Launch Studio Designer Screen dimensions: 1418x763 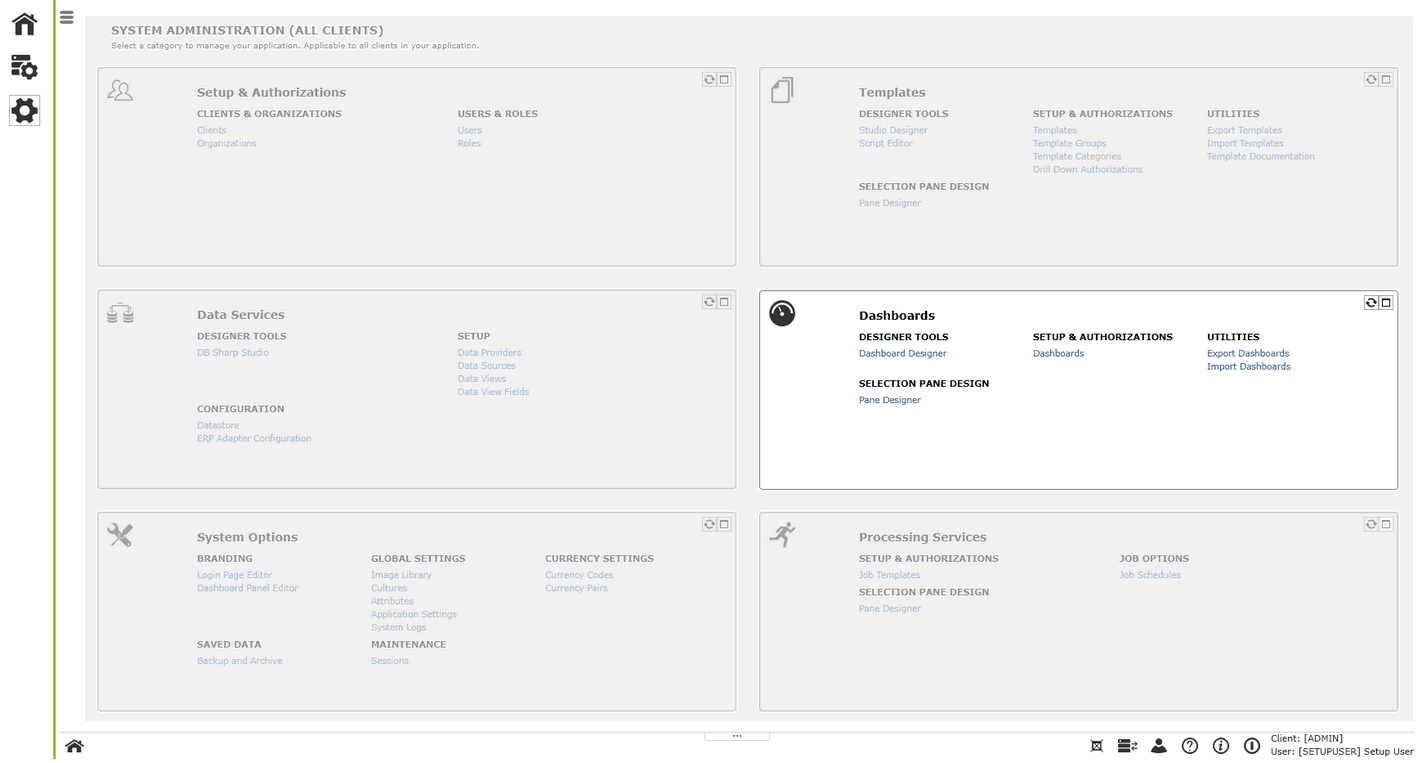(x=893, y=130)
